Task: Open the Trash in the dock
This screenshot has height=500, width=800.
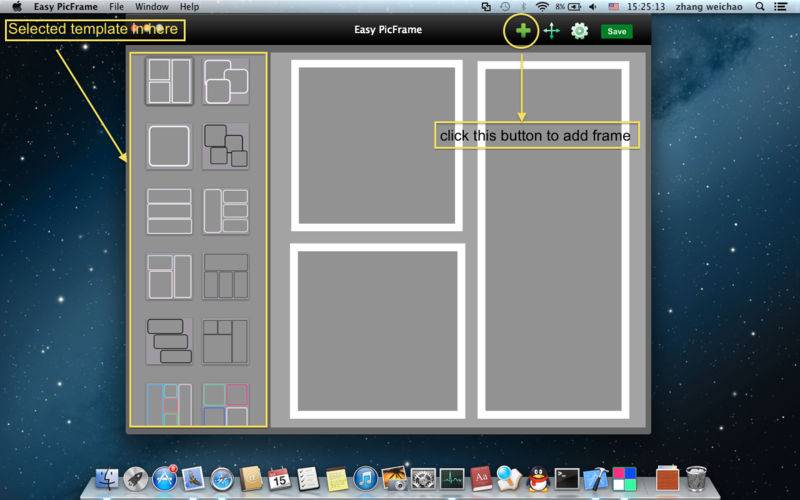Action: tap(697, 479)
